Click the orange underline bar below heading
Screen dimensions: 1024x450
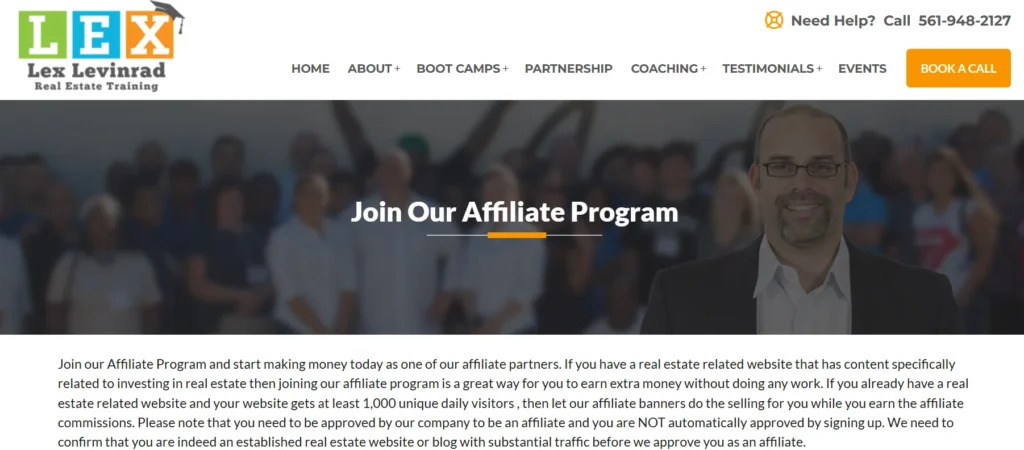coord(517,235)
